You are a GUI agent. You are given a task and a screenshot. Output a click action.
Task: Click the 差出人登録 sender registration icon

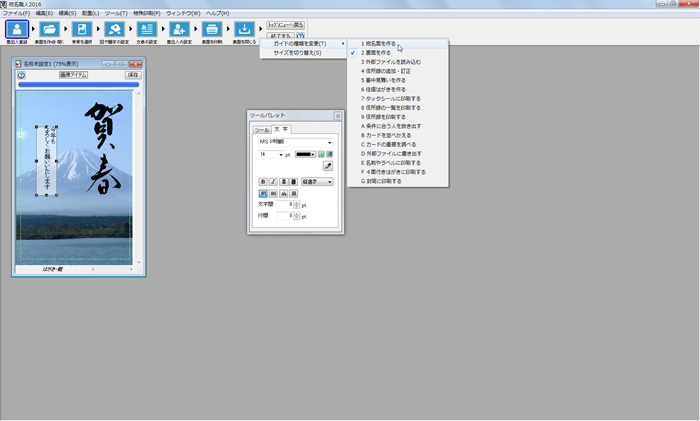click(x=17, y=30)
